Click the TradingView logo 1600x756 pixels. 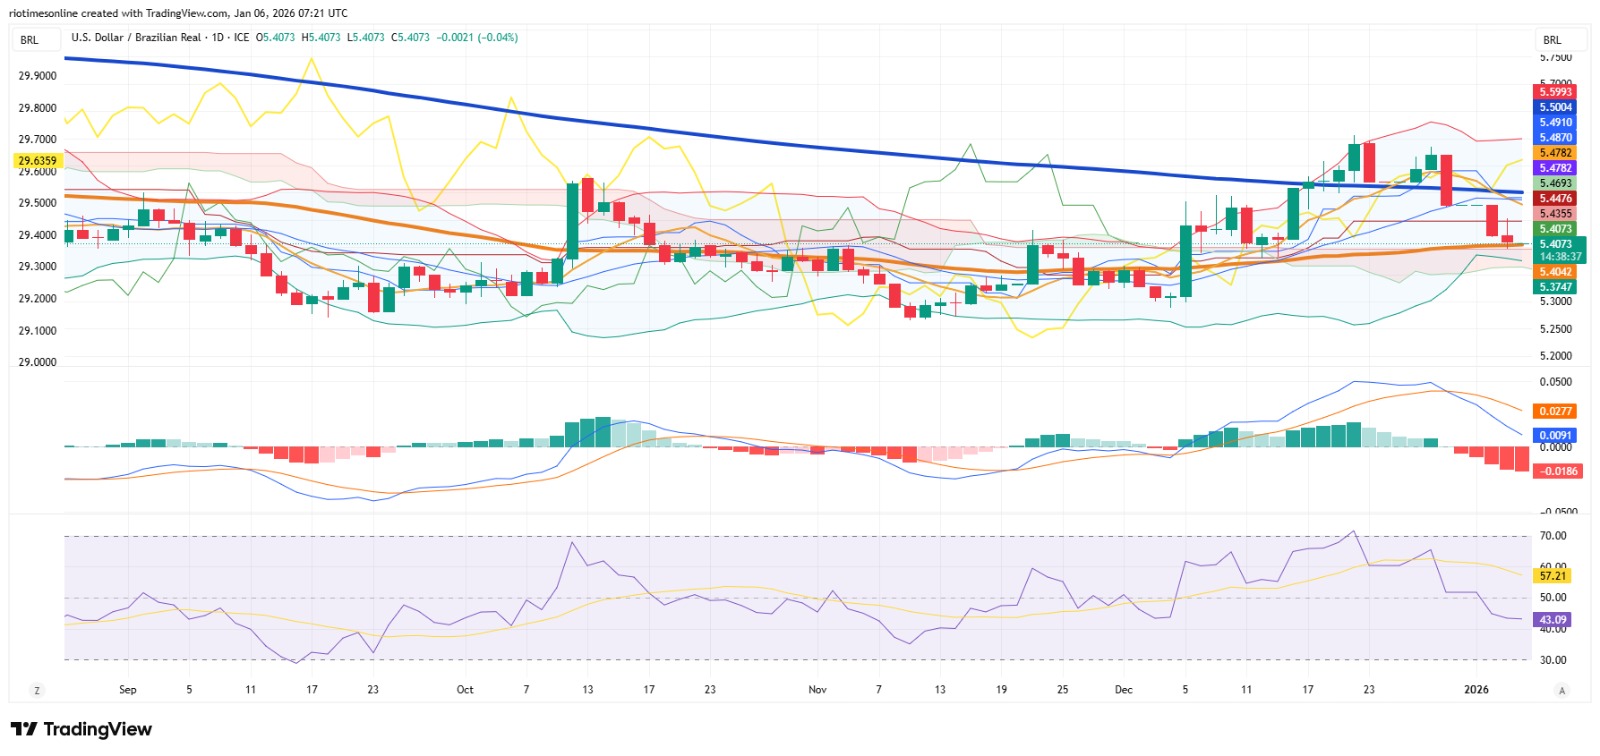(x=81, y=729)
